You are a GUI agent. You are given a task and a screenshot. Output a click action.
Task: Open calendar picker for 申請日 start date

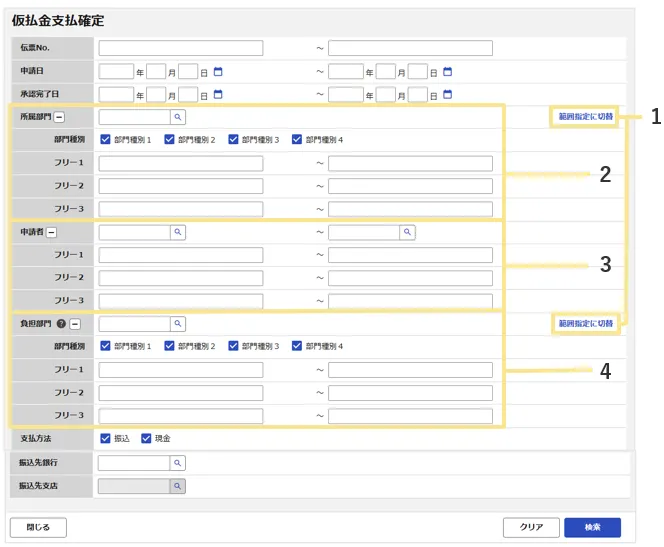tap(219, 72)
